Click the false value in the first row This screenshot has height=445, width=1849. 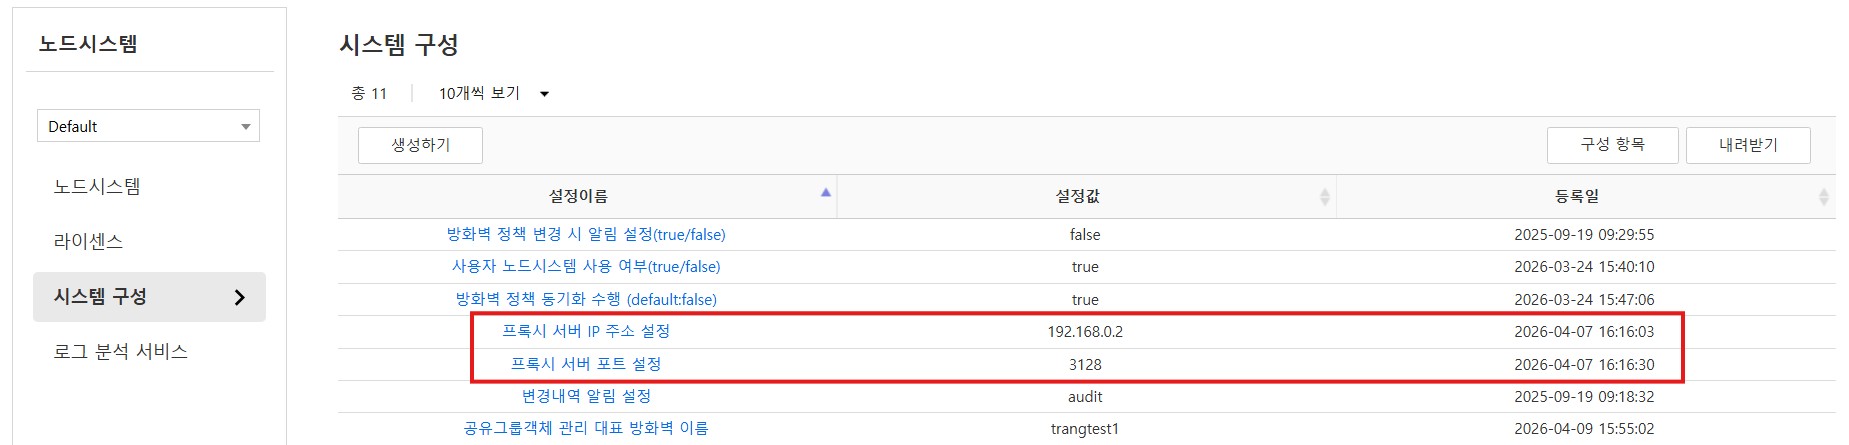(1085, 235)
